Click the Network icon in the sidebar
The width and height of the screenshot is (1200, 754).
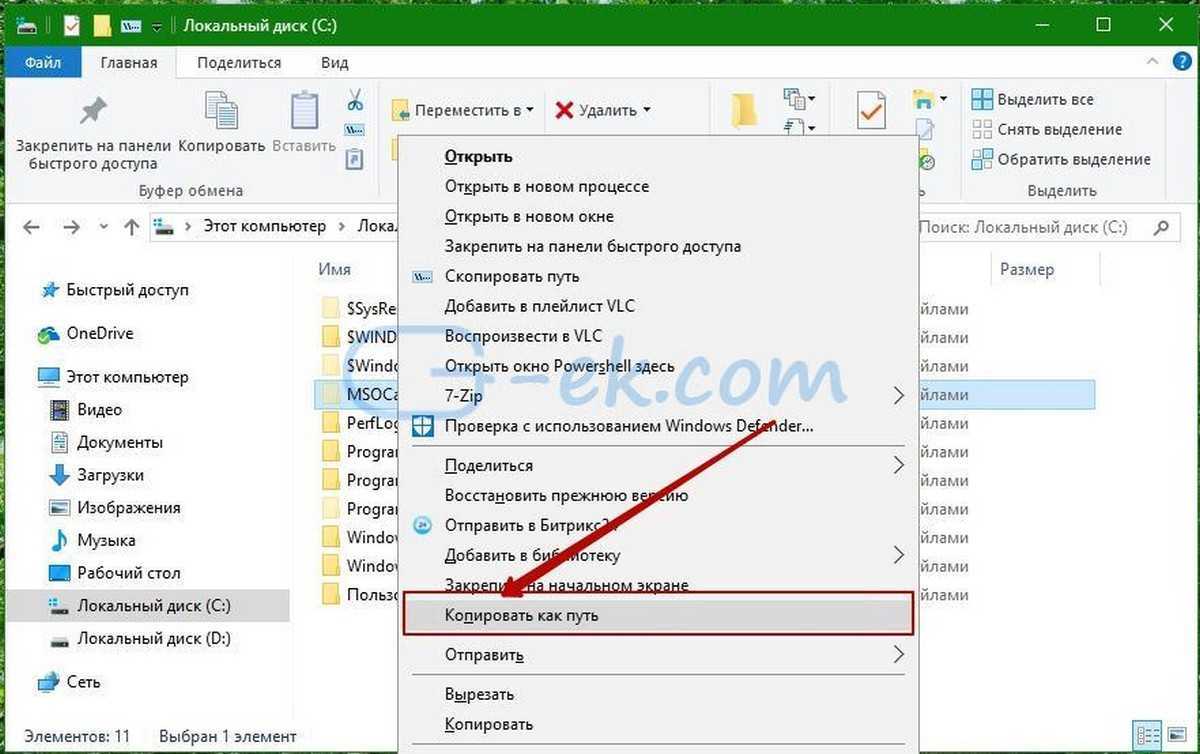[x=48, y=683]
